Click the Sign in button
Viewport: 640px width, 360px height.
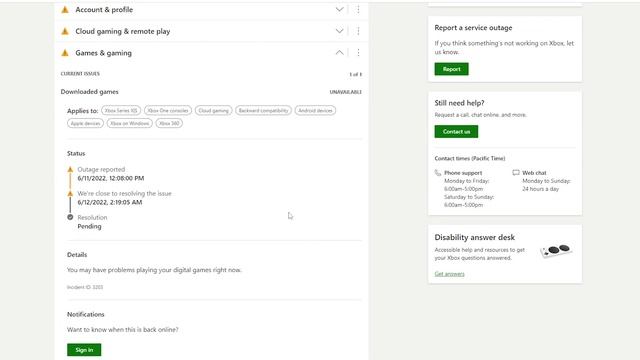[84, 350]
